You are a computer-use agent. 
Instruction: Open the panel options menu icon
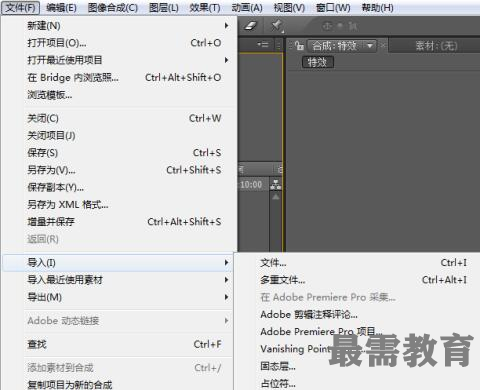[x=263, y=44]
